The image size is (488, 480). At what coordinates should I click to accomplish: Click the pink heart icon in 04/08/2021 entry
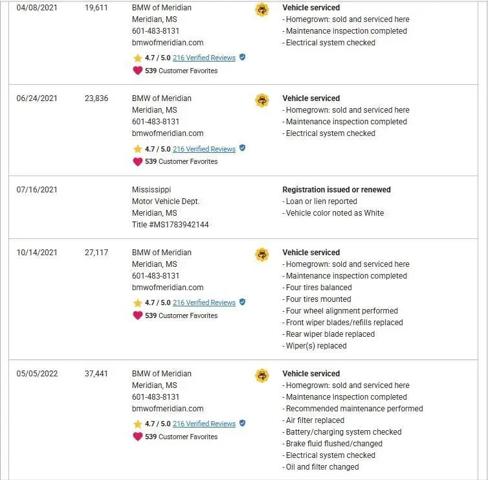coord(138,70)
